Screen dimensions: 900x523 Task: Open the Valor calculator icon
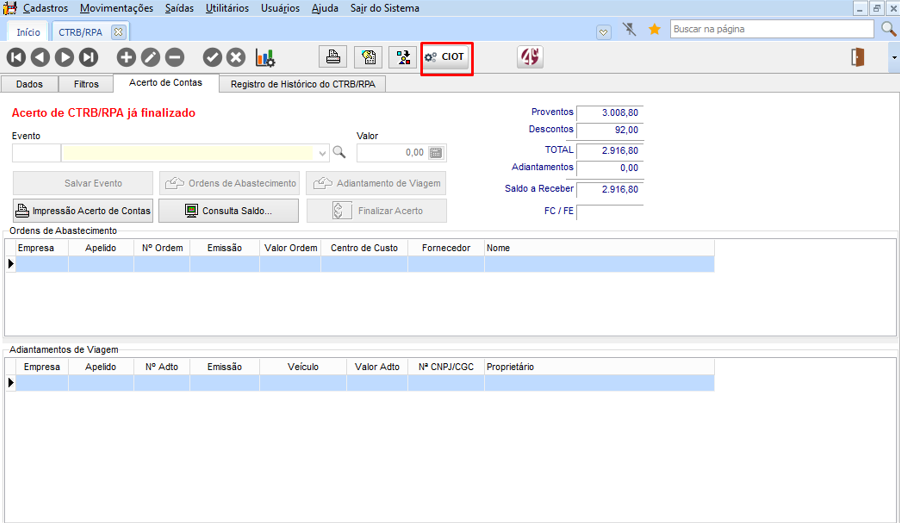pos(436,153)
